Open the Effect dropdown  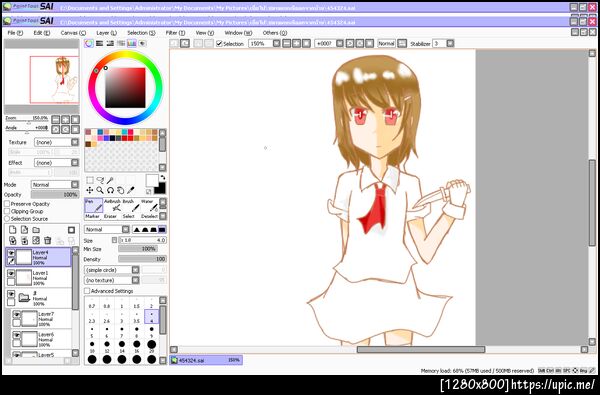click(56, 163)
